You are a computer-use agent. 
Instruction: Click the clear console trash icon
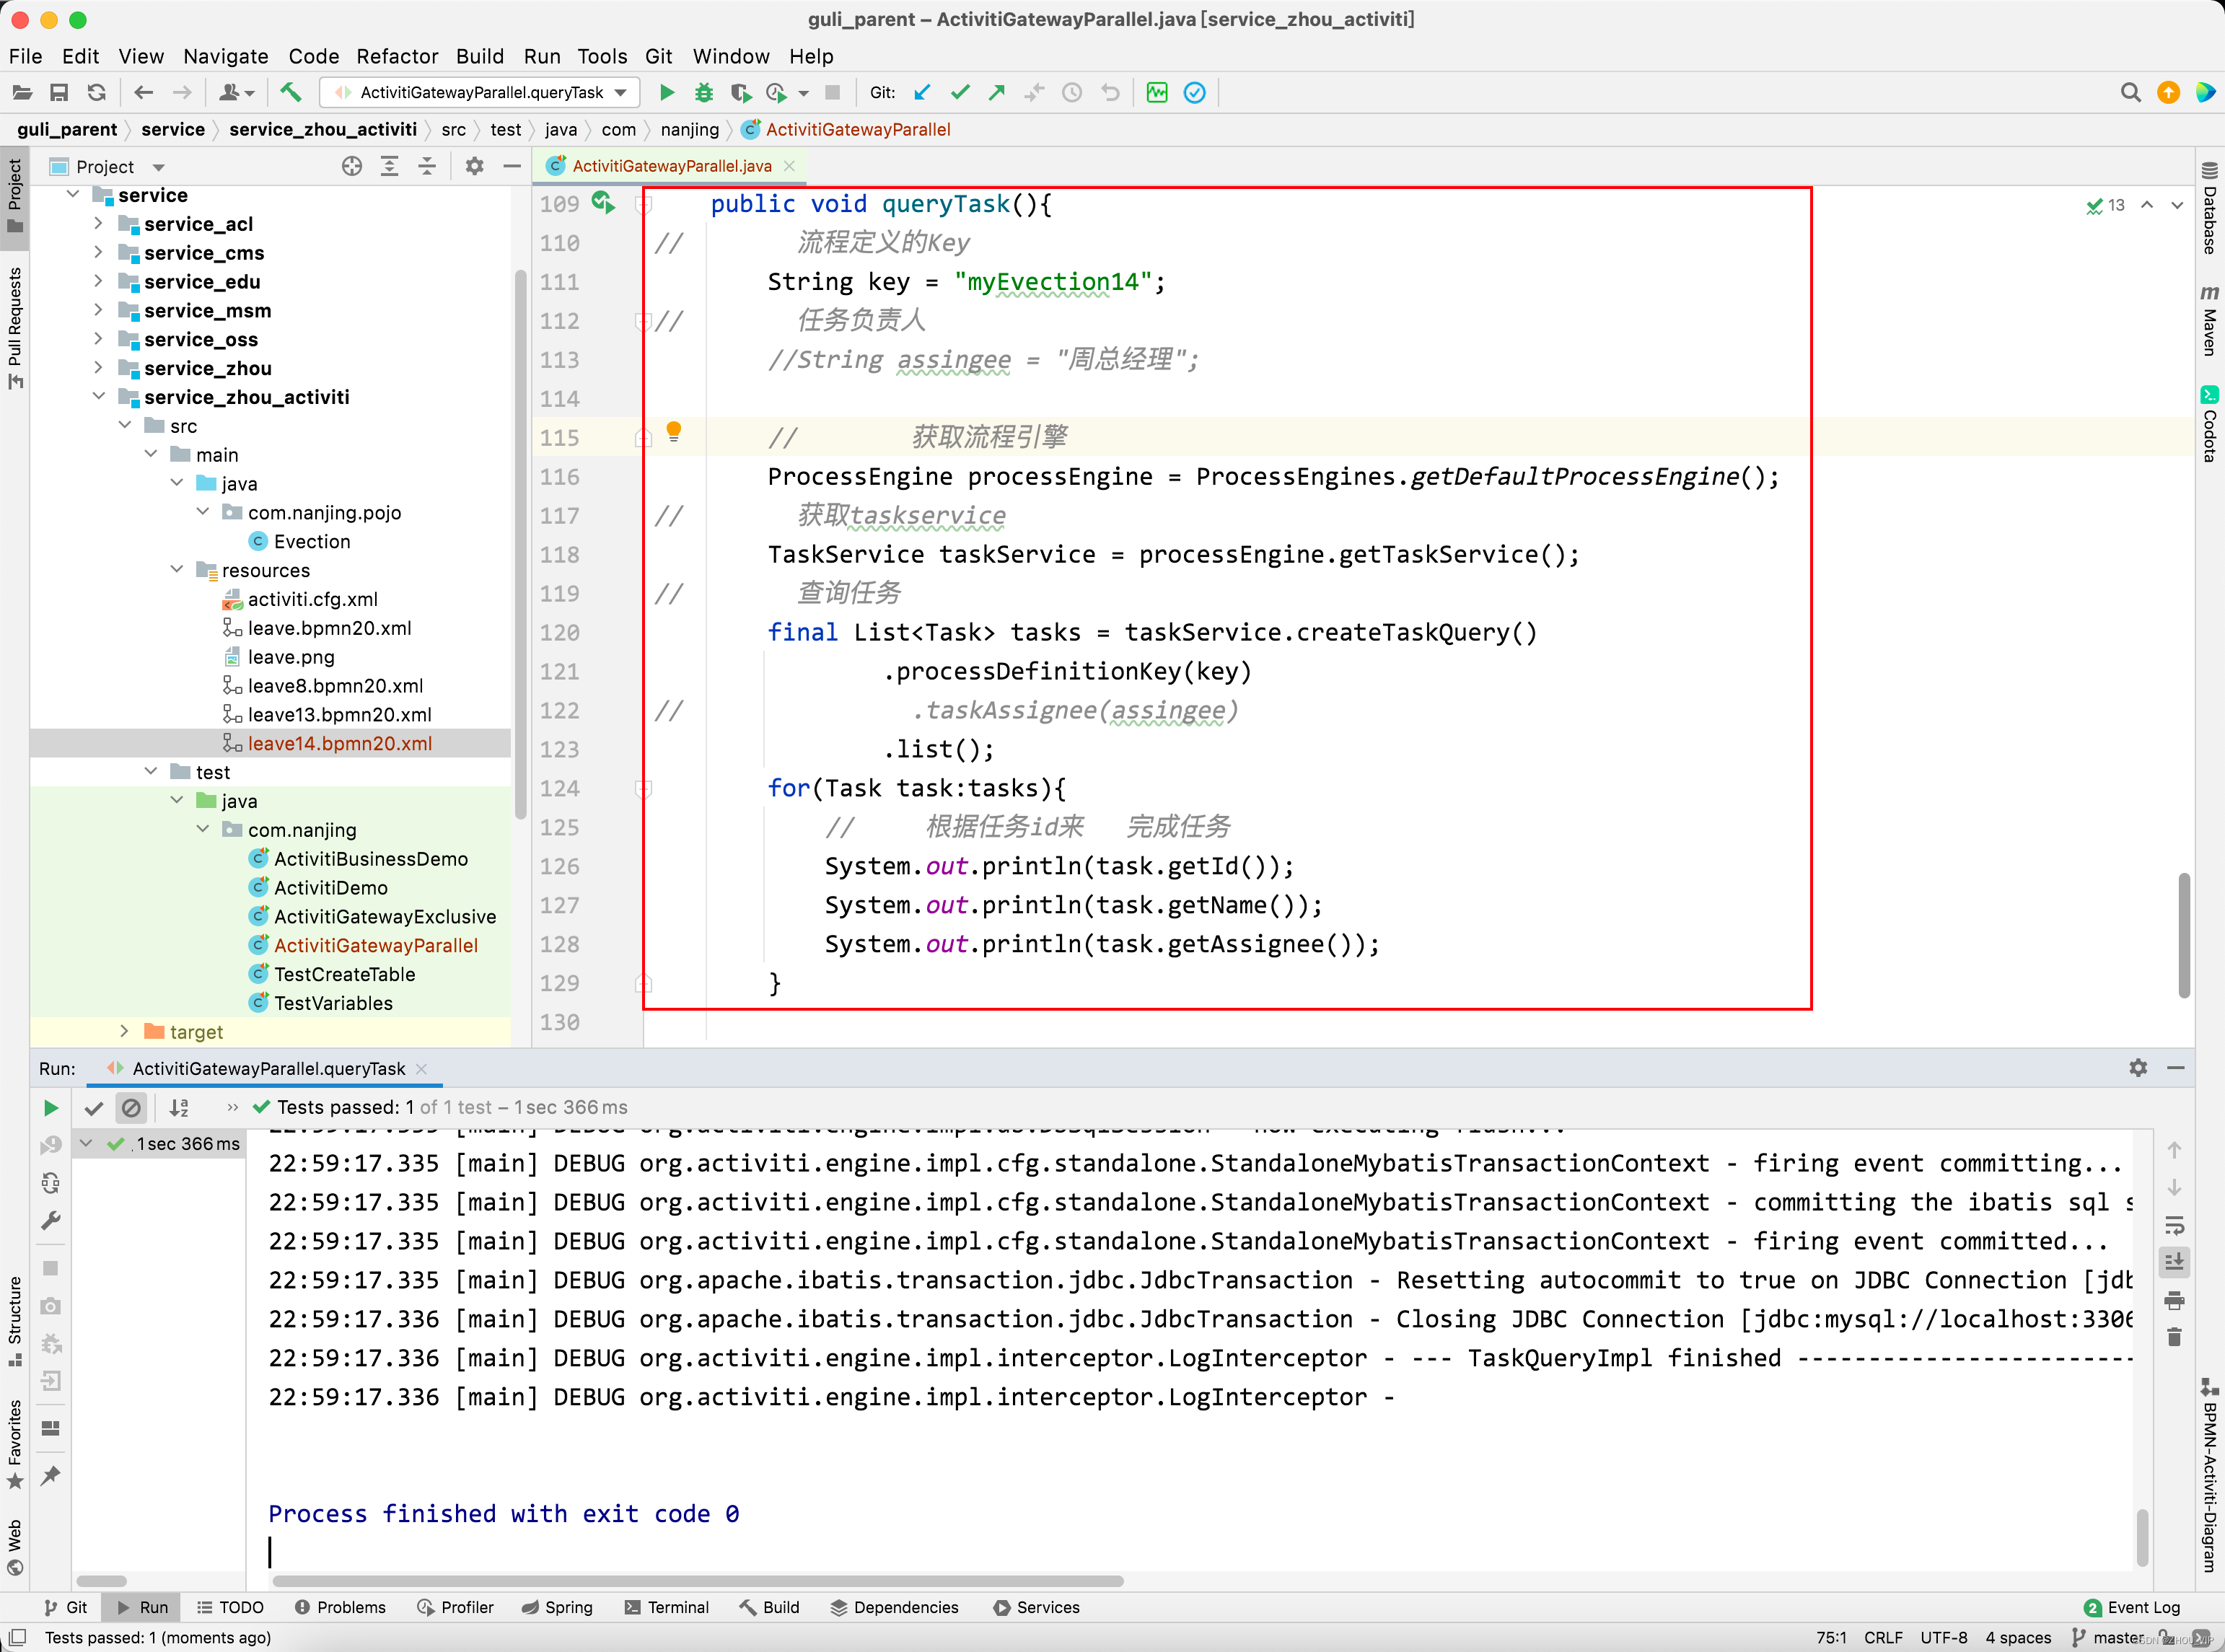click(x=2174, y=1337)
